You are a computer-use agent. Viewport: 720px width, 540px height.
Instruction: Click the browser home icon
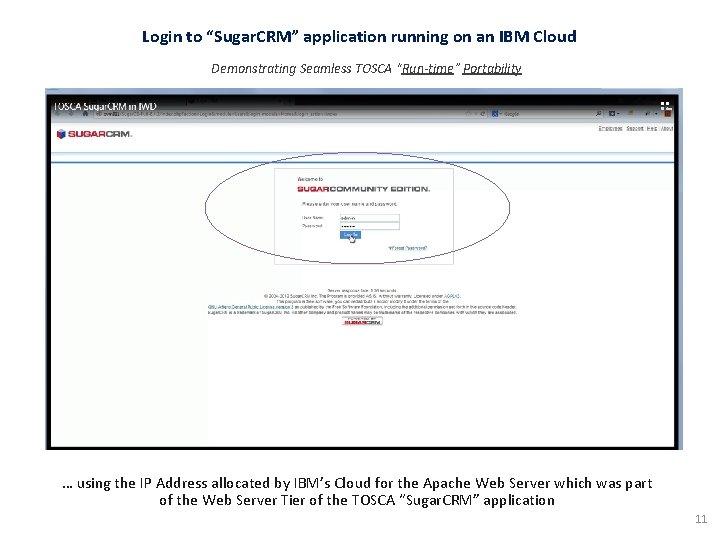click(85, 113)
